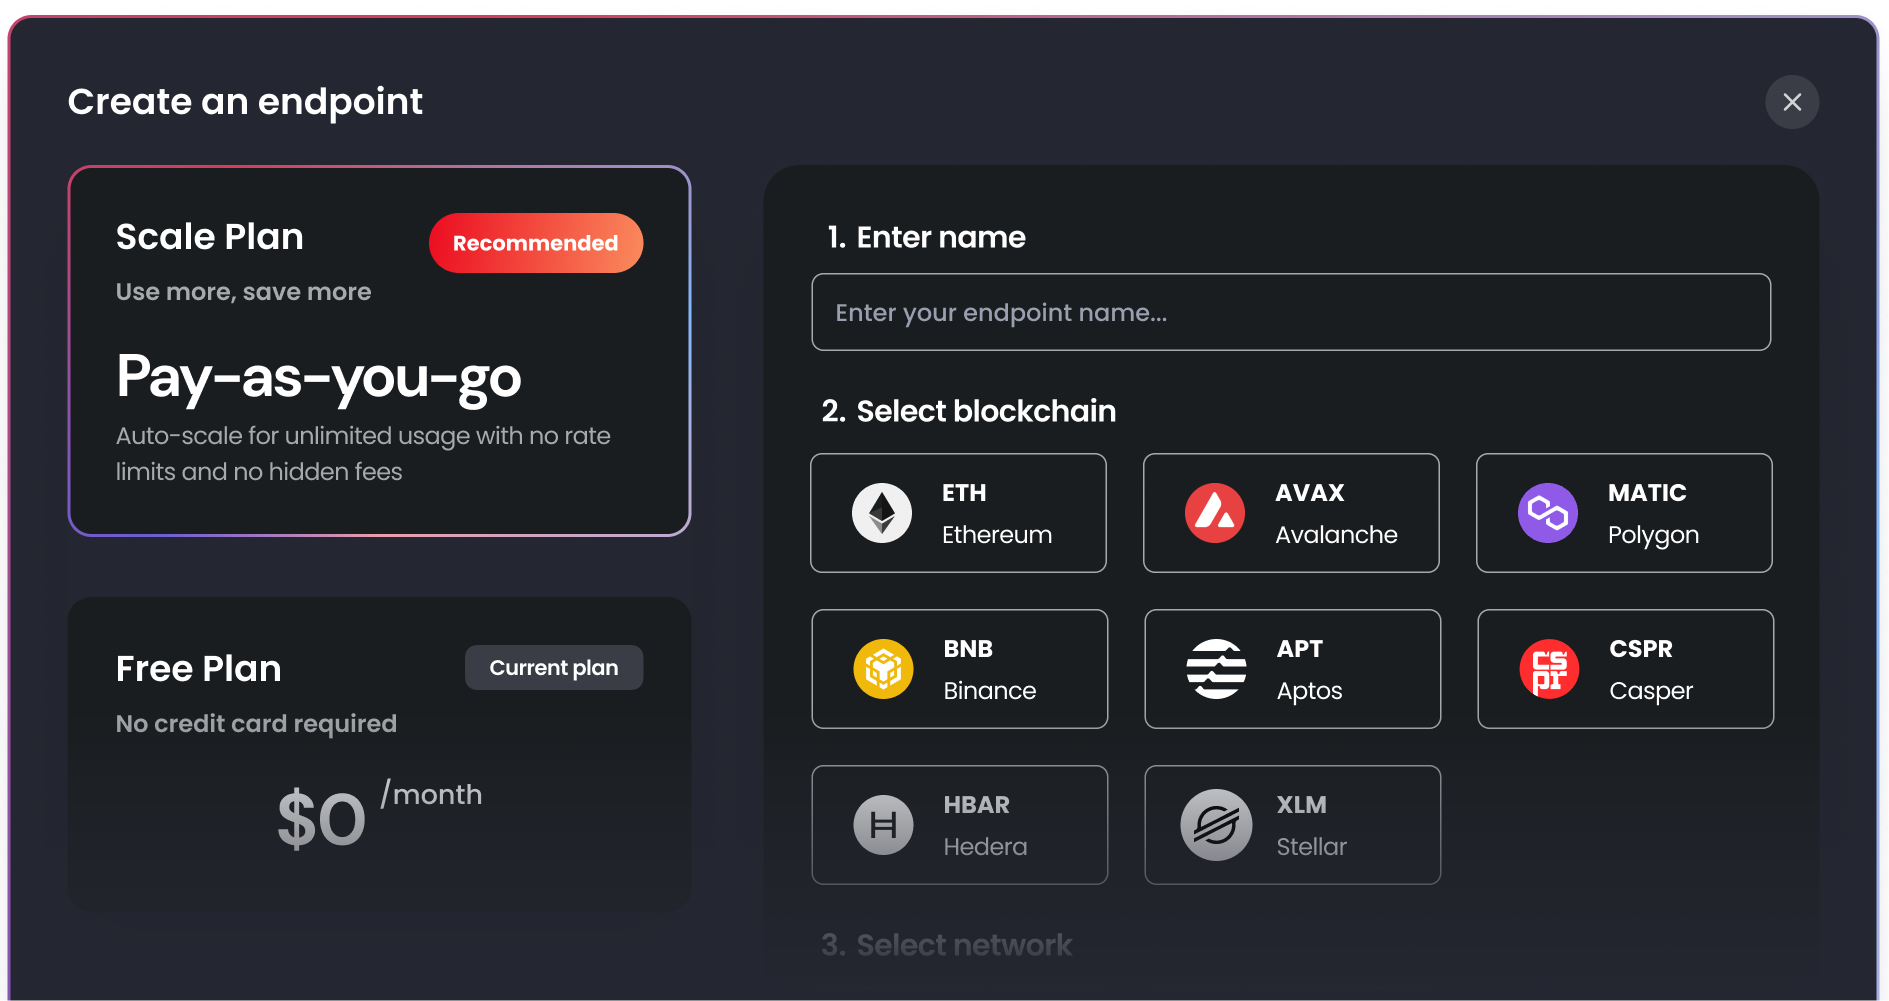Select the AVAX Avalanche blockchain card
The height and width of the screenshot is (1001, 1889).
click(x=1291, y=513)
